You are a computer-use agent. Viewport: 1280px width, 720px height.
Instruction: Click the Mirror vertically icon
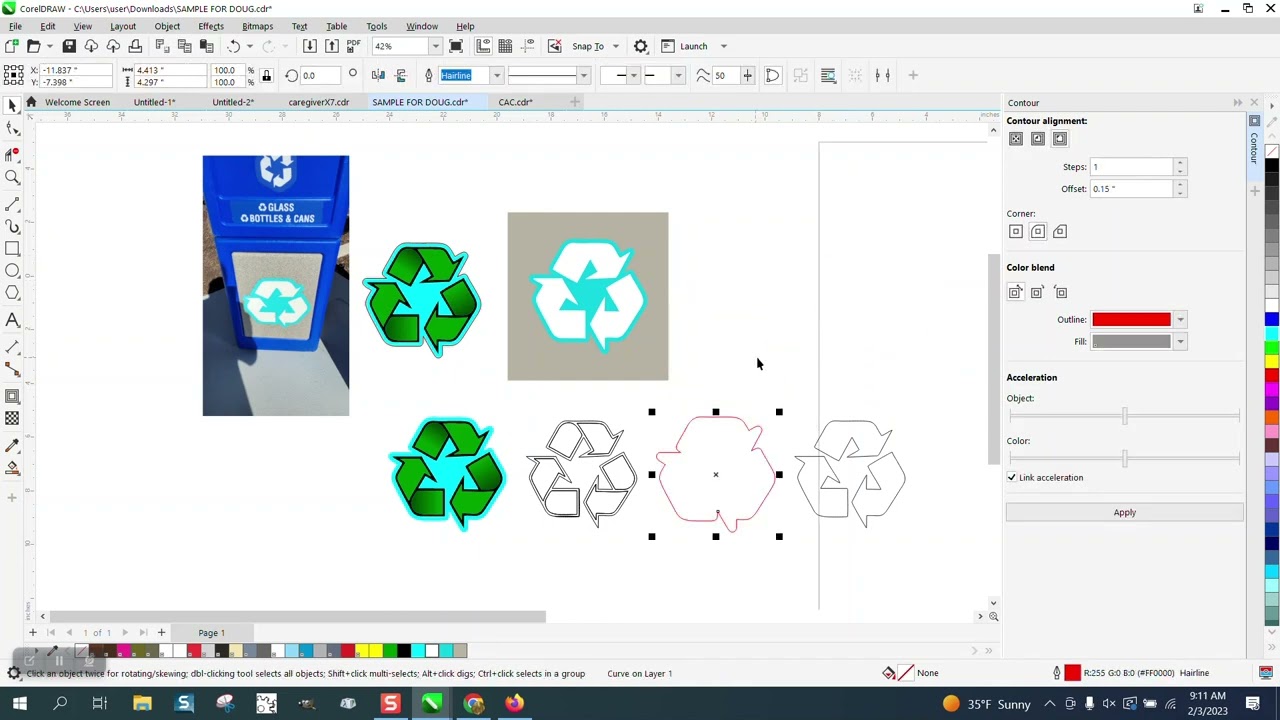401,75
